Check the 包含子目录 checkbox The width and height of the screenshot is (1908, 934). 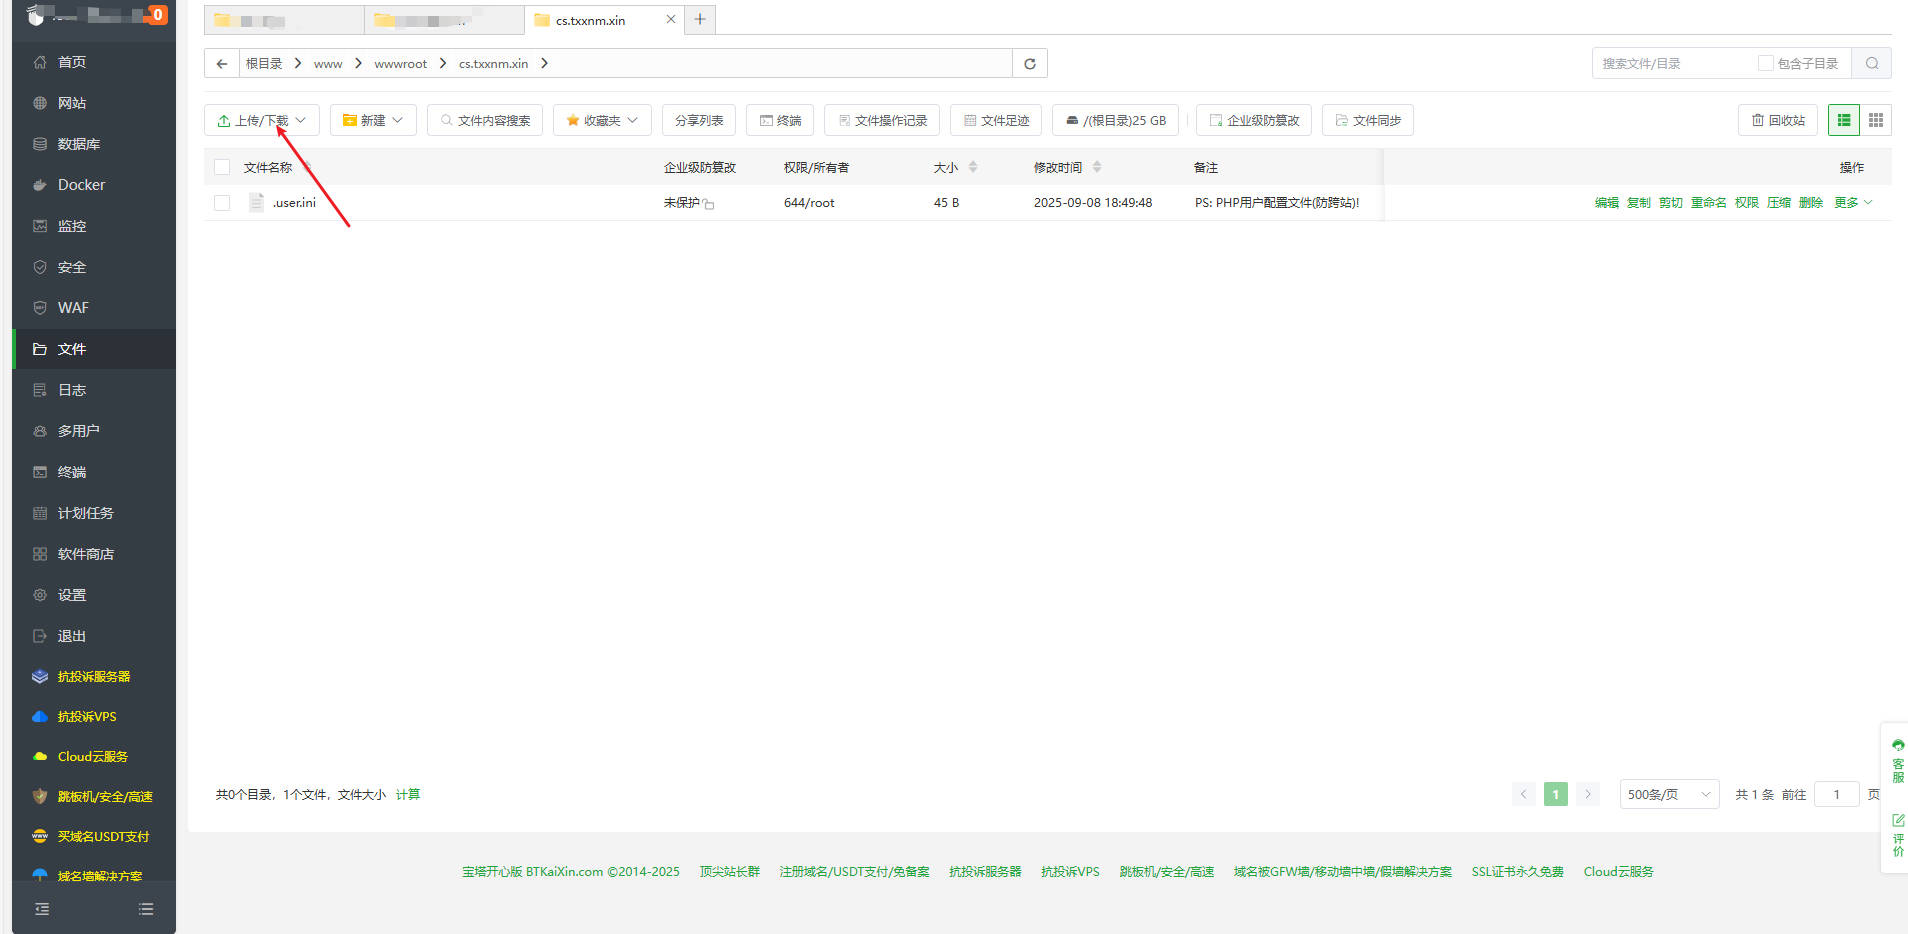1766,64
